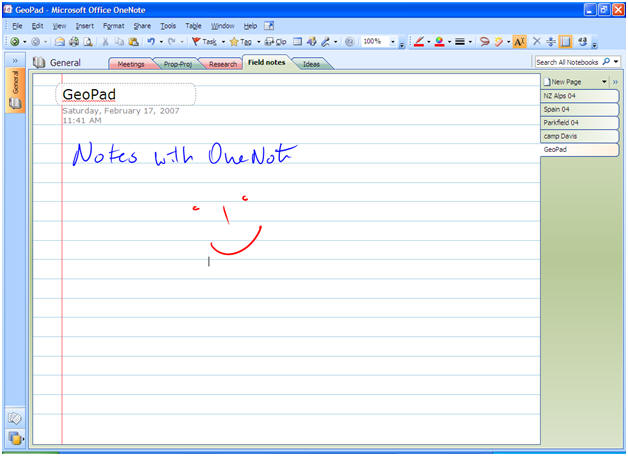Screen dimensions: 628x456
Task: Open the search scope dropdown arrow
Action: [616, 62]
